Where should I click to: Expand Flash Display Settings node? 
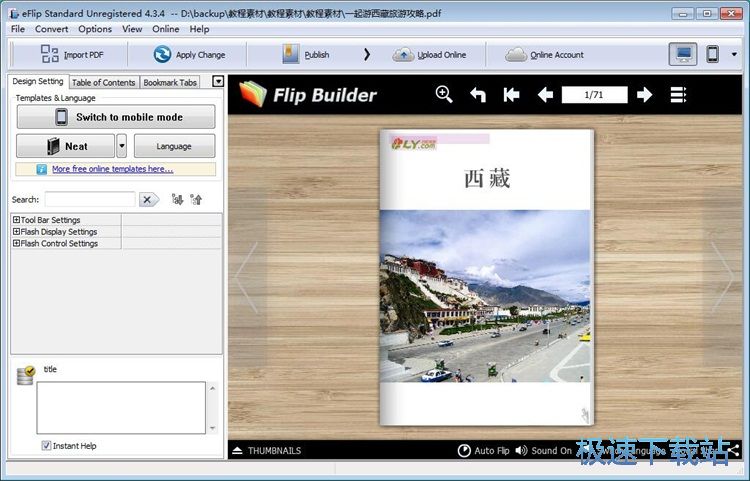(16, 232)
